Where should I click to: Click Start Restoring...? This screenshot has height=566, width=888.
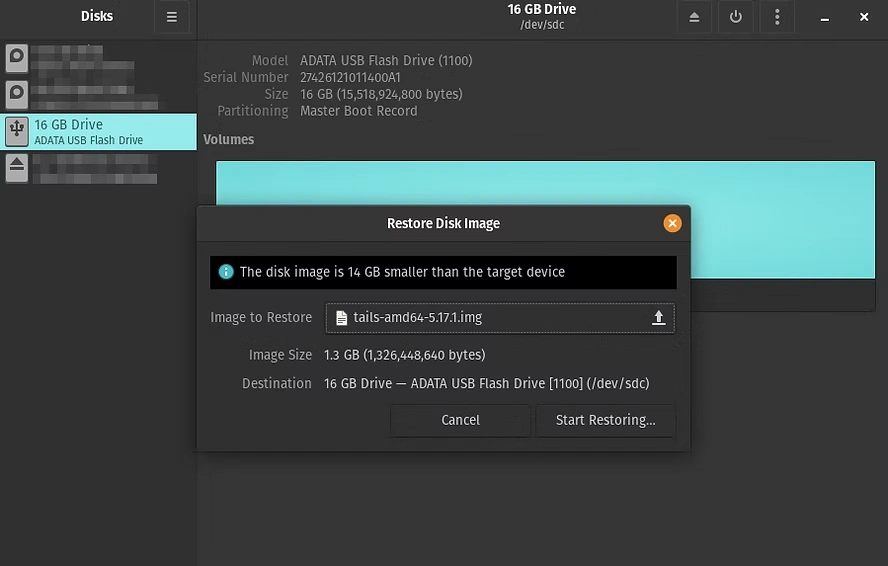tap(605, 420)
